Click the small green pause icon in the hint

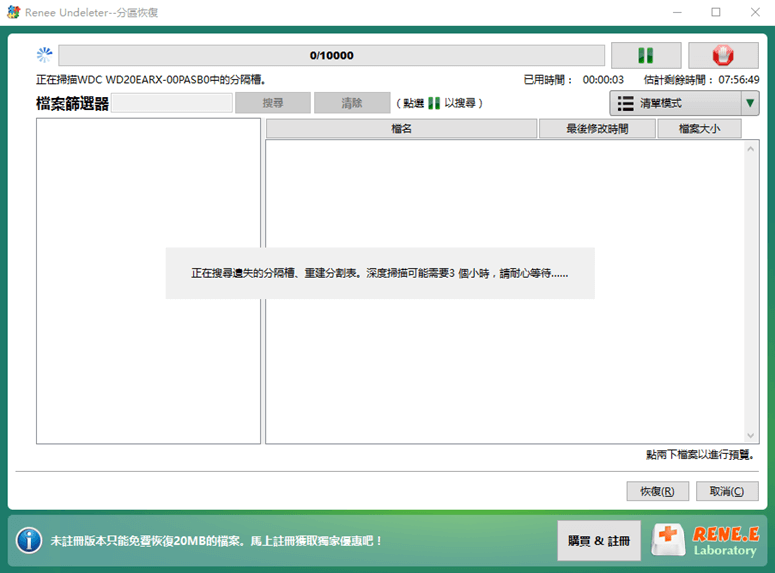(434, 103)
